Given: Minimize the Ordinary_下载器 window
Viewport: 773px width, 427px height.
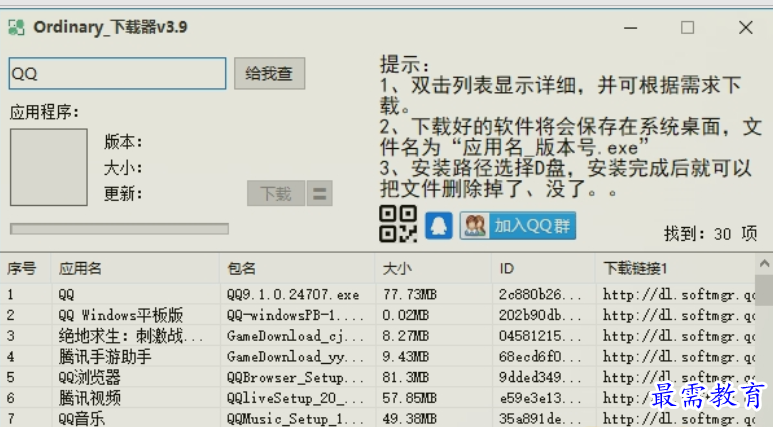Looking at the screenshot, I should coord(631,28).
